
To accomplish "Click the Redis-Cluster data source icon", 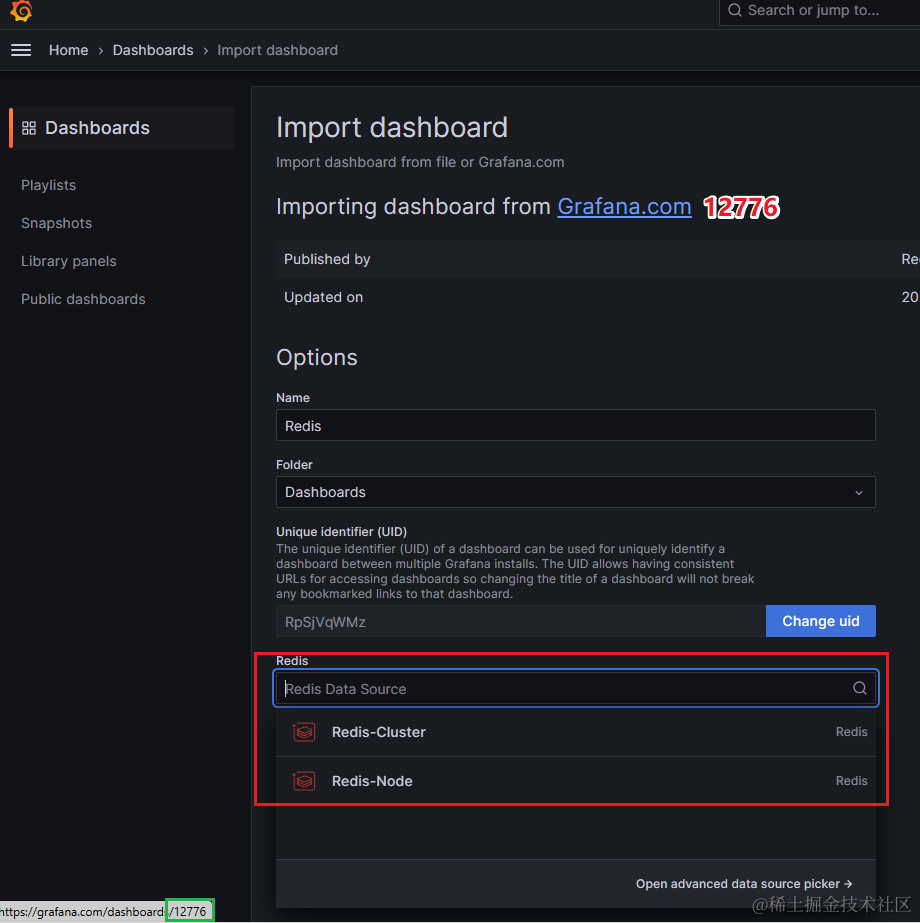I will click(304, 732).
